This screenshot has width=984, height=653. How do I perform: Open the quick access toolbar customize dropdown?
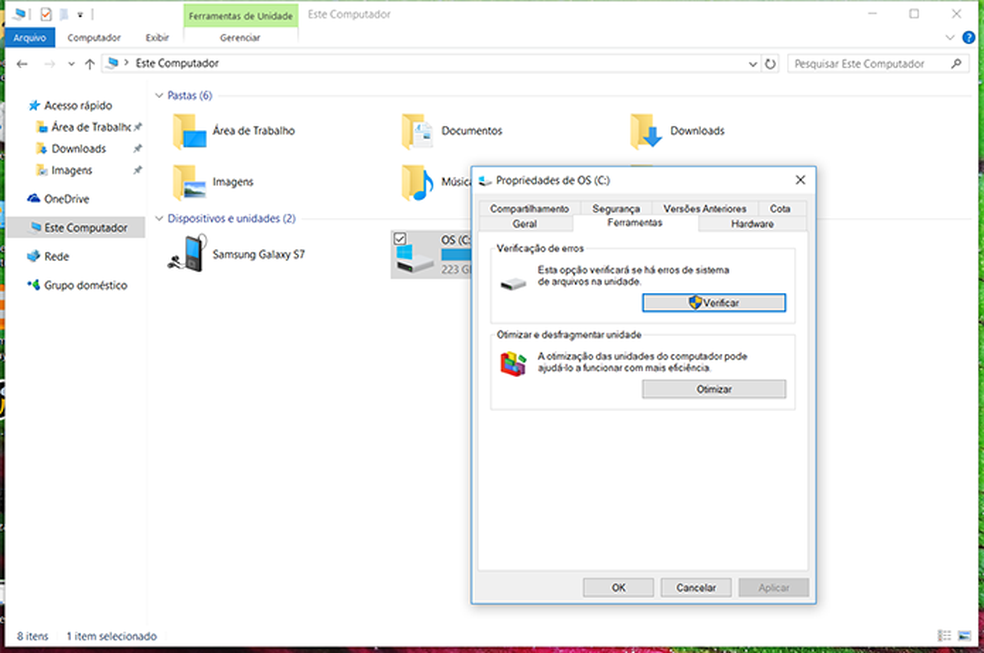click(x=80, y=14)
